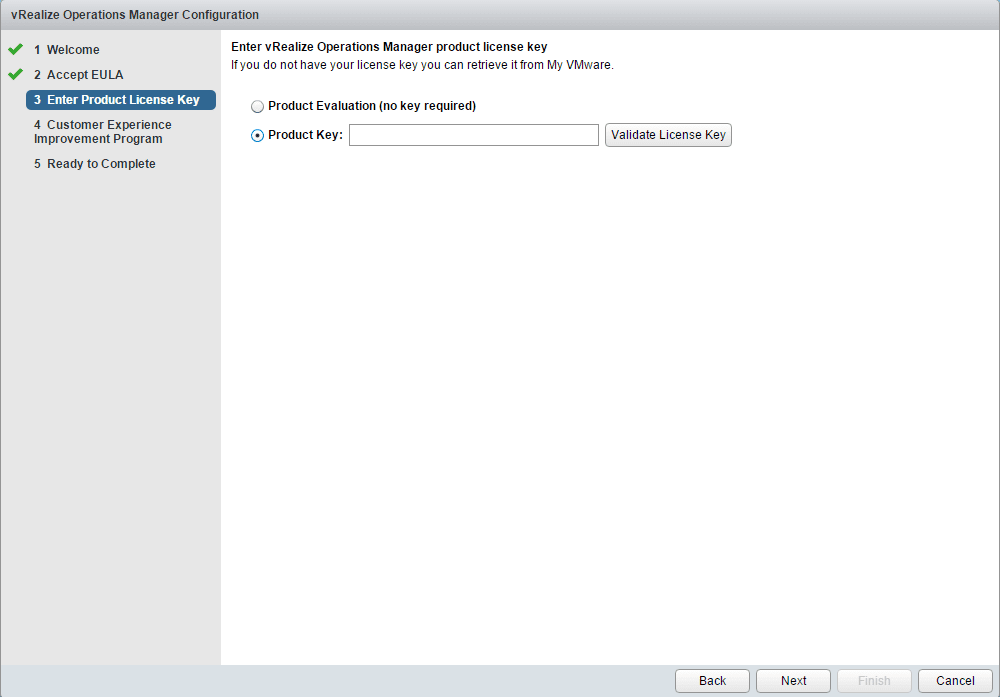The image size is (1000, 697).
Task: Click heading 'Enter vRealize Operations Manager product license key'
Action: pos(389,47)
